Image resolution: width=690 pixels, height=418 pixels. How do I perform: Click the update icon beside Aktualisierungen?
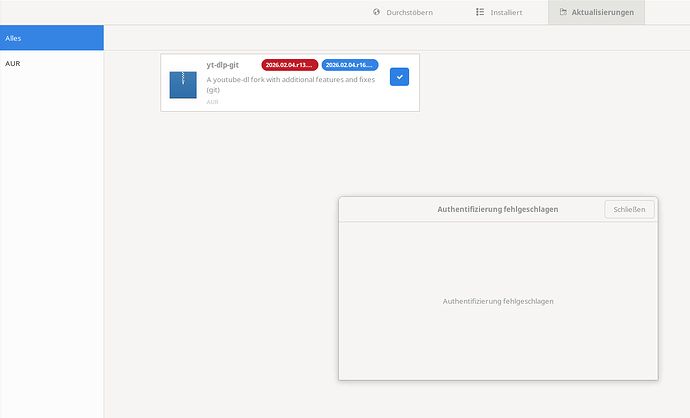563,12
